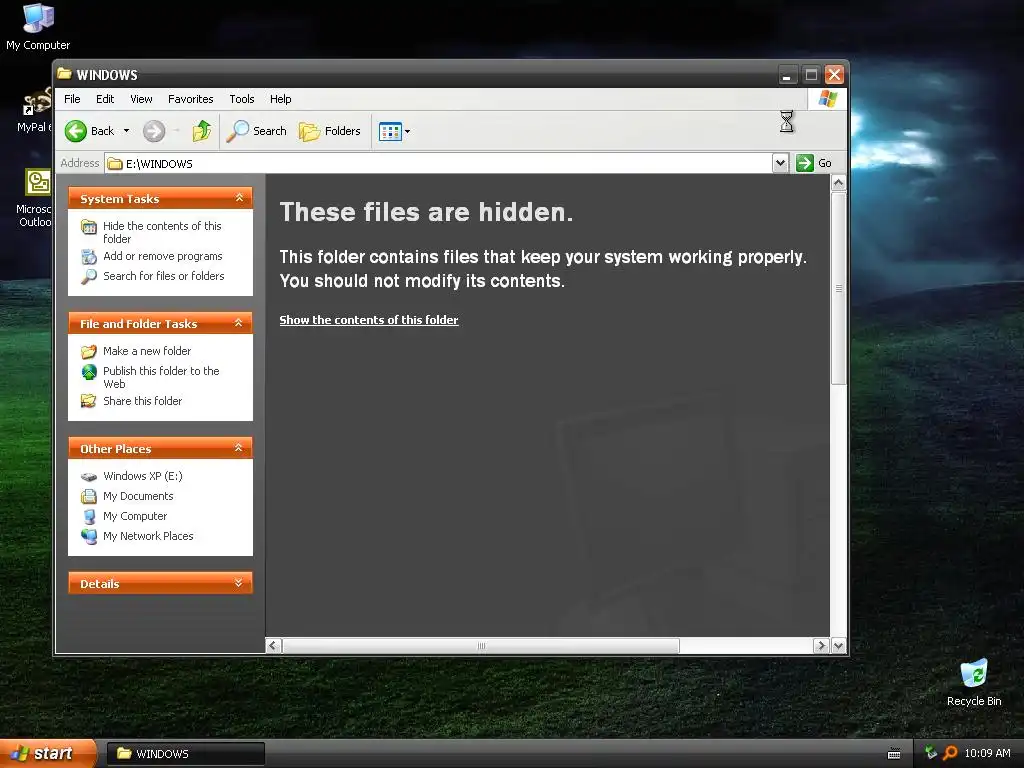Click Hide the contents of this folder
The image size is (1024, 768).
coord(162,232)
